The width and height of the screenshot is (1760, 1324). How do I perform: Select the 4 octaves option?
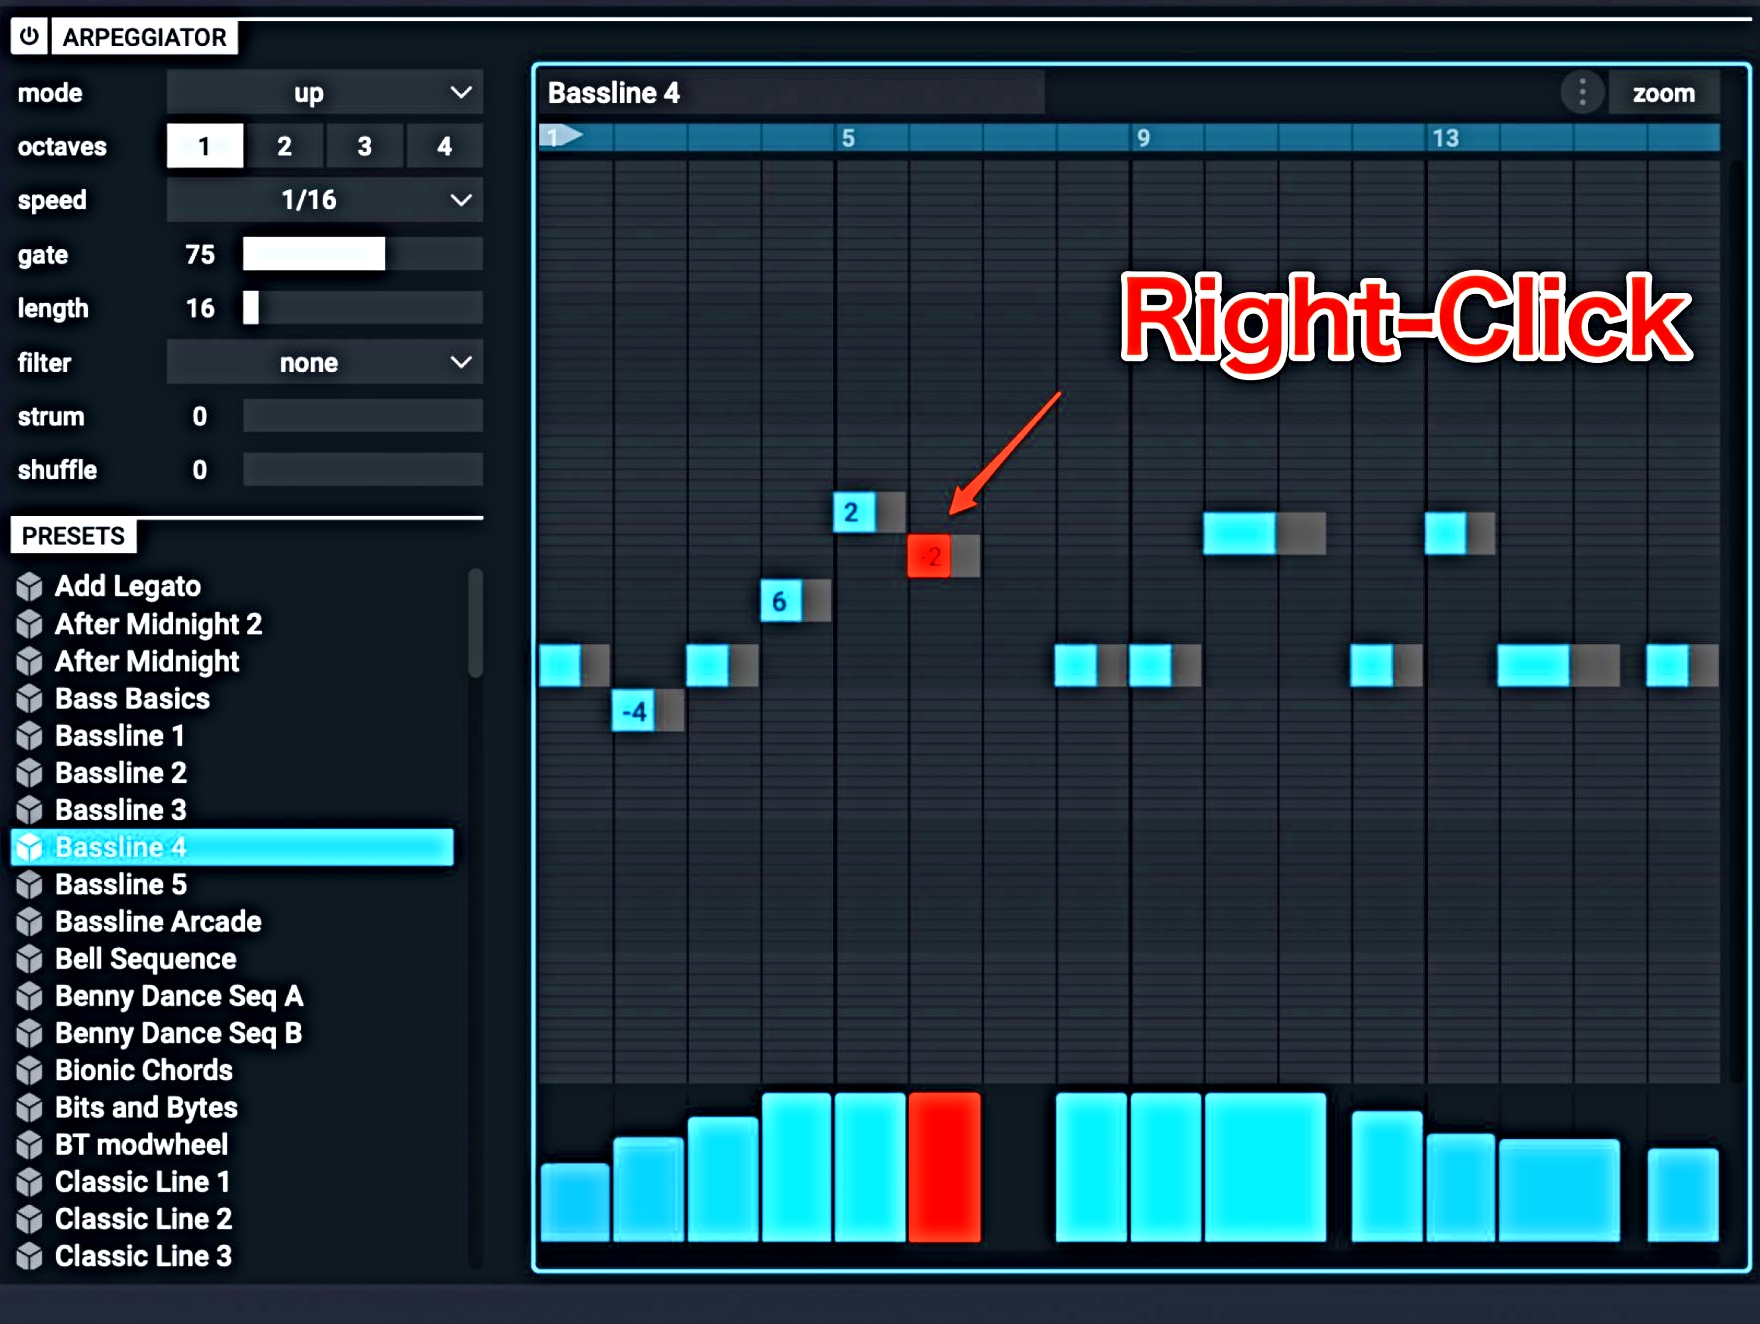point(445,145)
